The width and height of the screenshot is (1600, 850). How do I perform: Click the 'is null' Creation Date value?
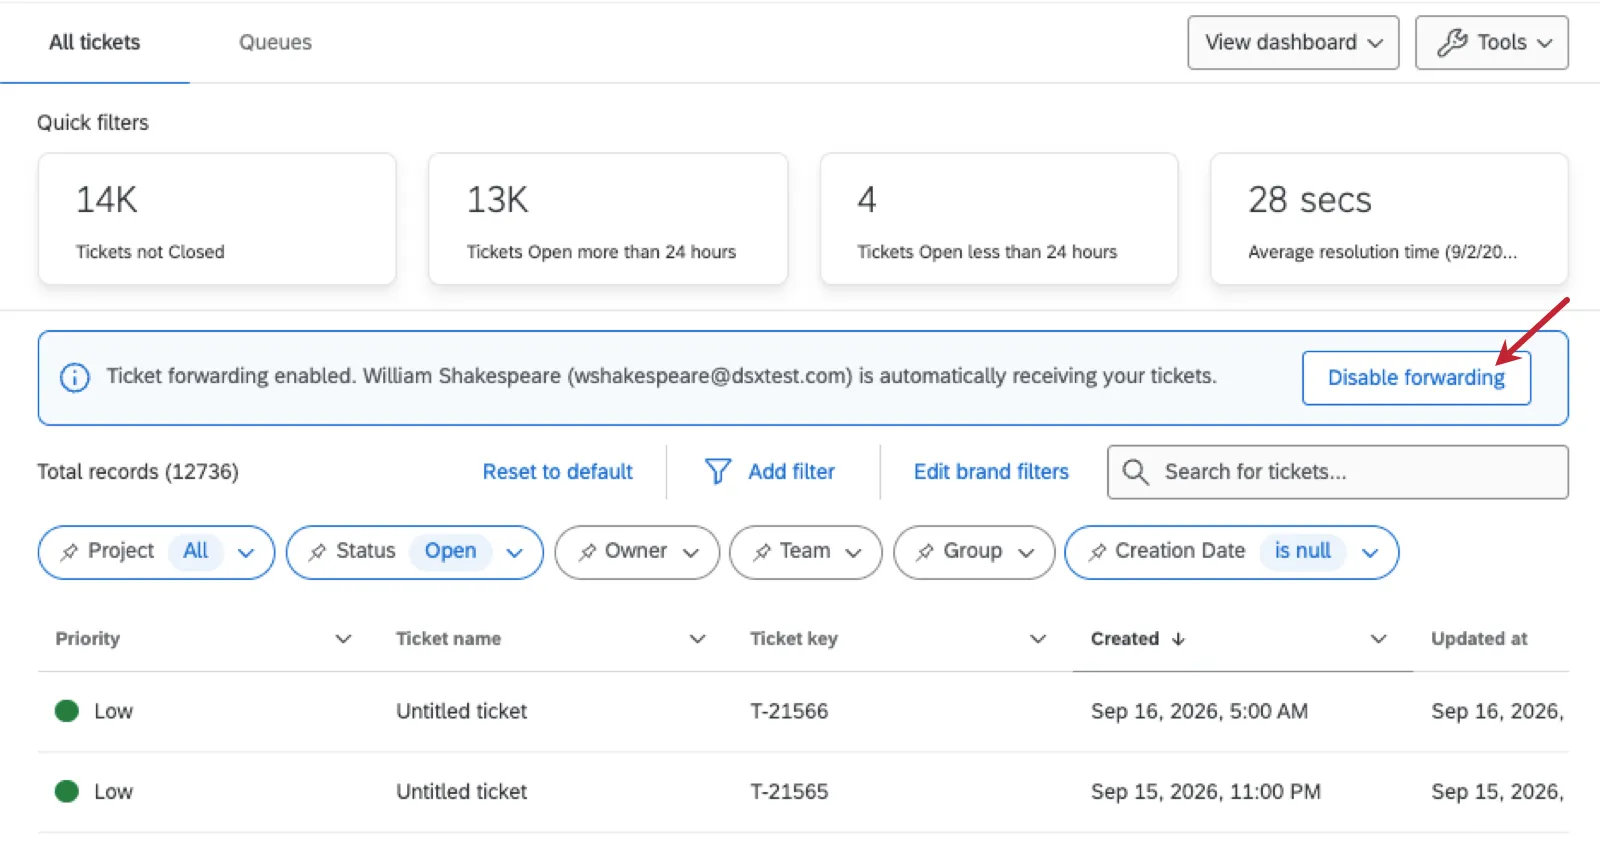1302,551
